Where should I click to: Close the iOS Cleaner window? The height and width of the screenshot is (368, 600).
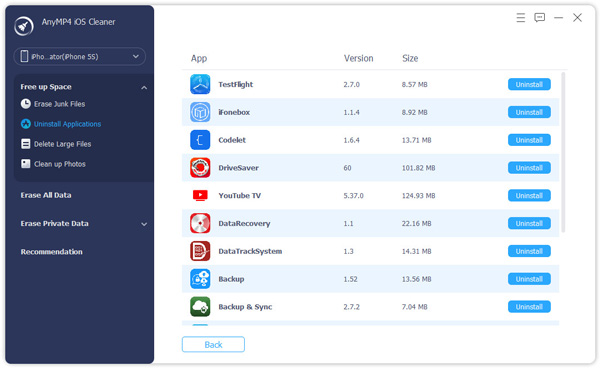(577, 18)
